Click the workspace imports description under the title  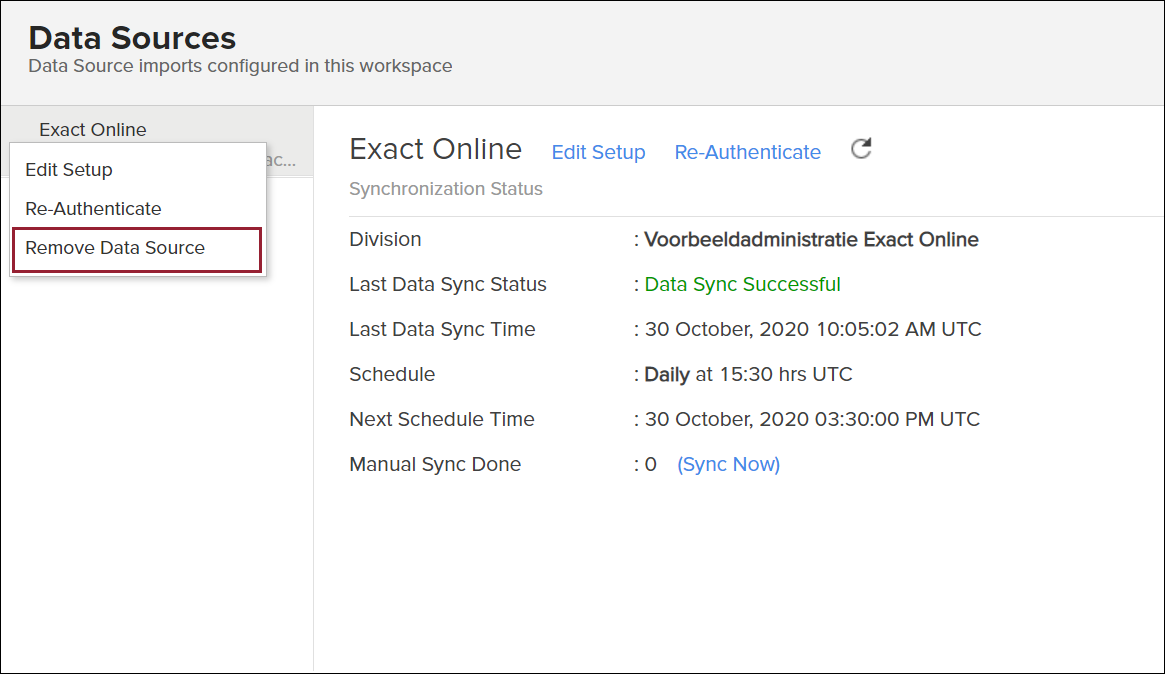point(240,66)
